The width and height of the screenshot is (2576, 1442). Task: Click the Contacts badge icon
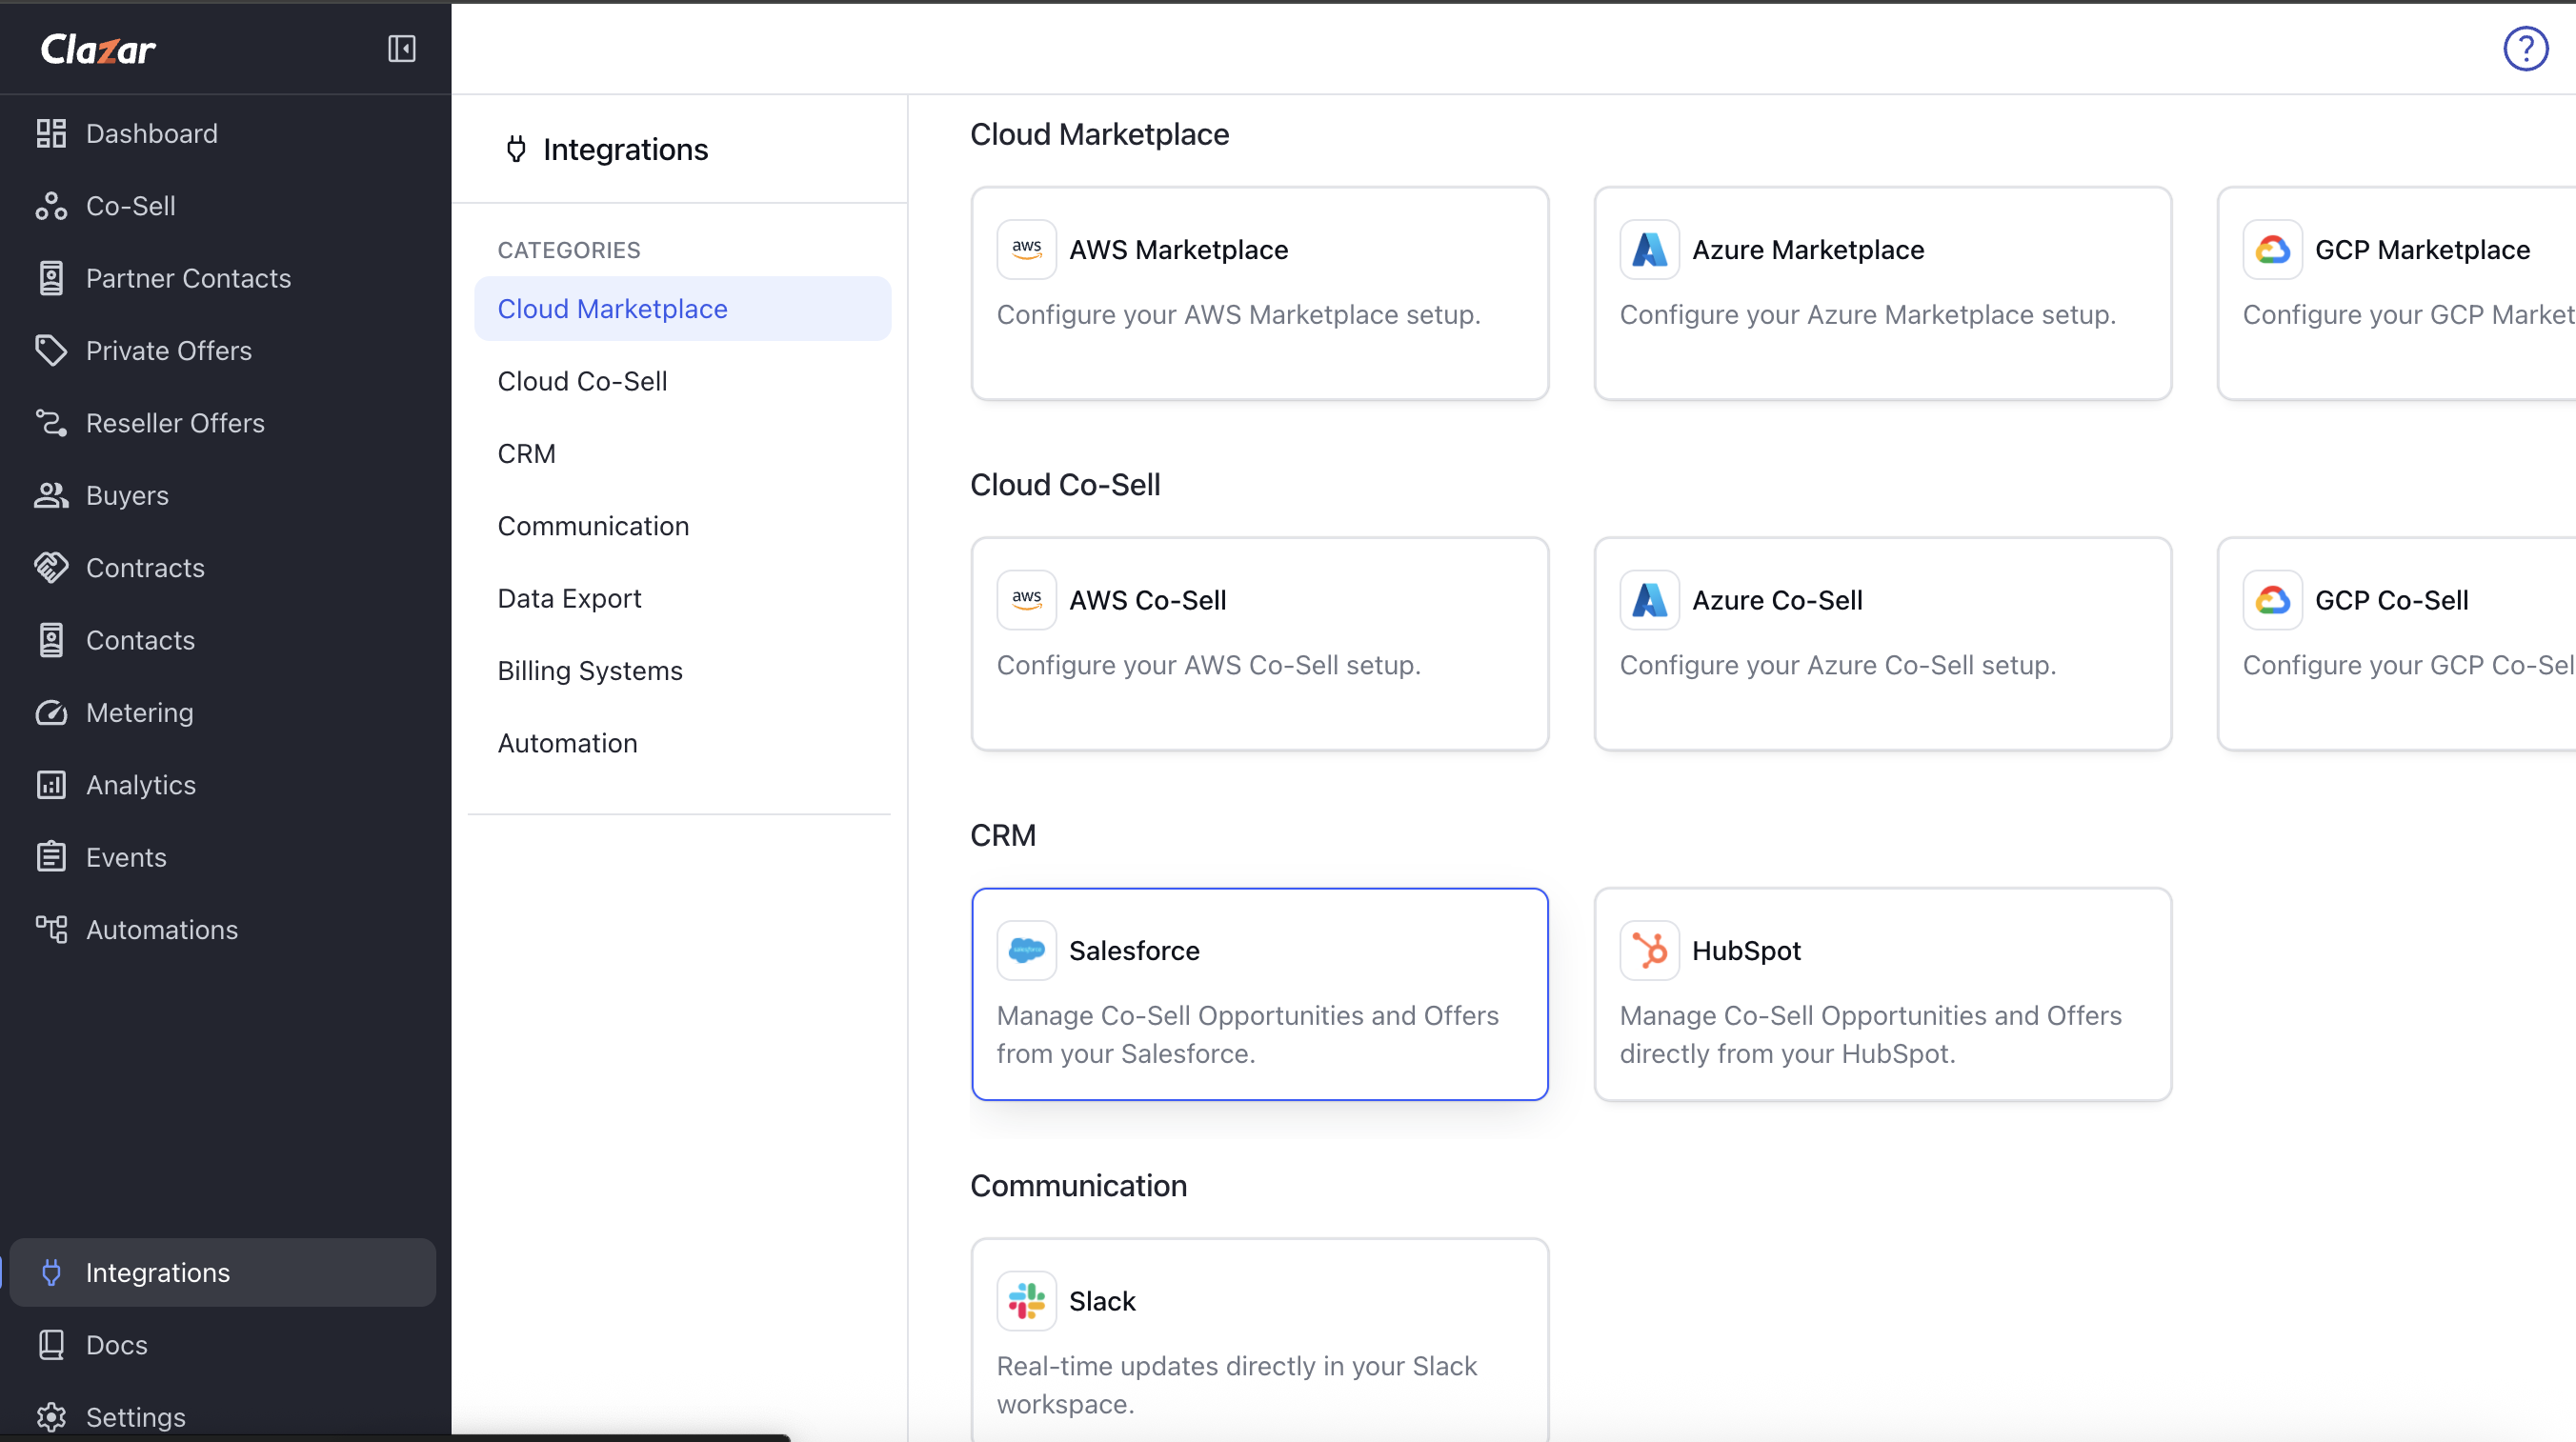[x=51, y=640]
